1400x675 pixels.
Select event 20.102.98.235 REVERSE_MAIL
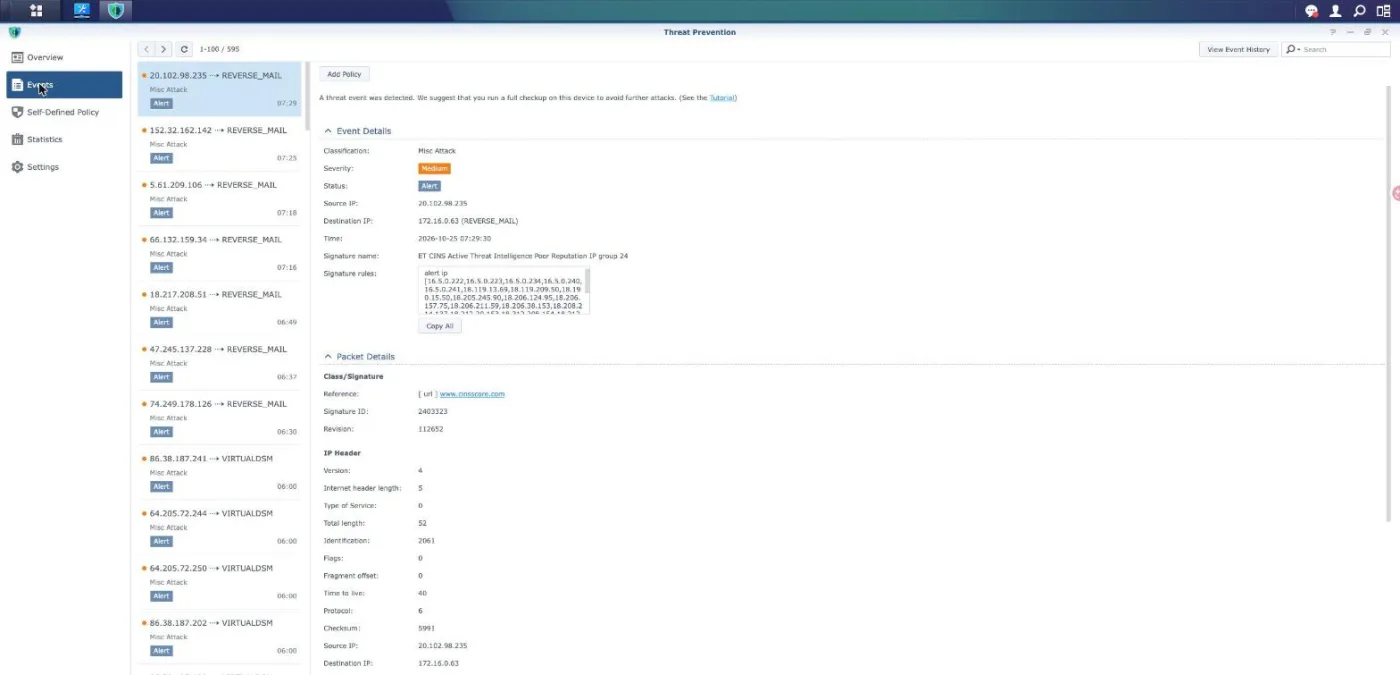point(219,88)
